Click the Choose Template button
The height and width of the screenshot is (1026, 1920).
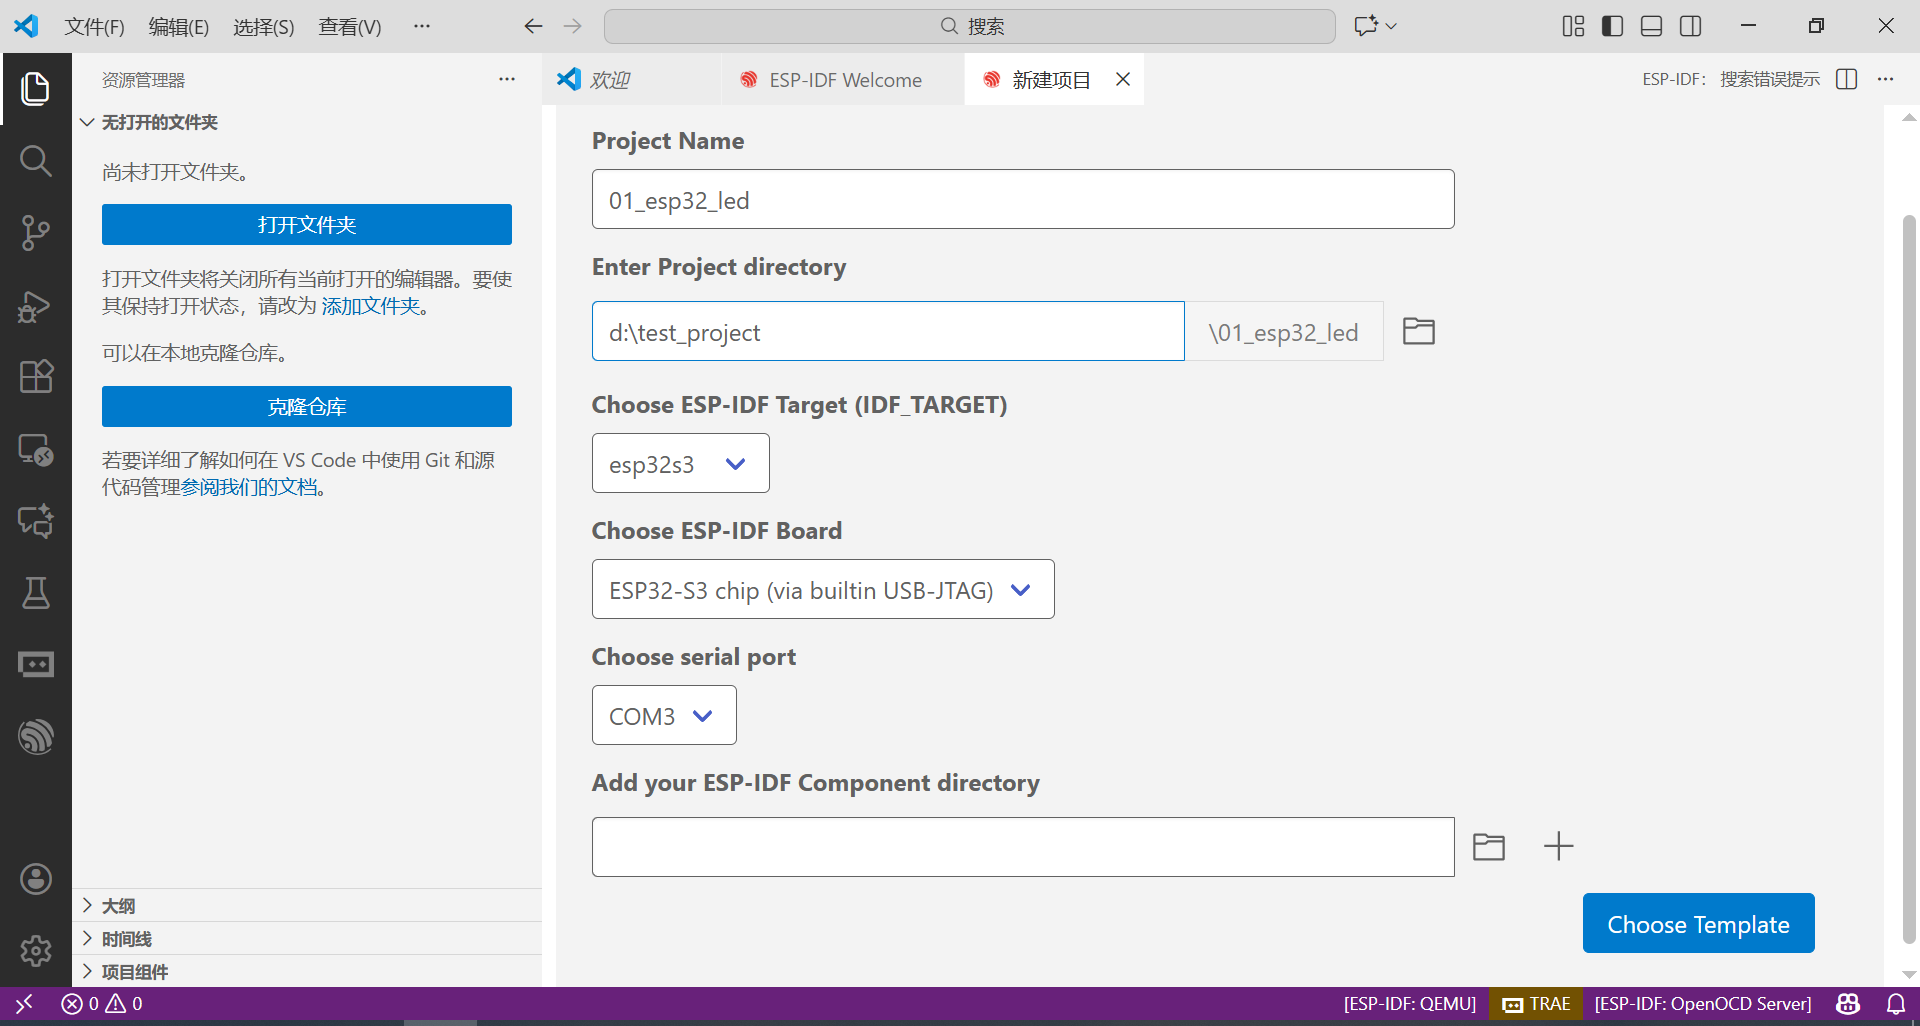click(x=1698, y=923)
